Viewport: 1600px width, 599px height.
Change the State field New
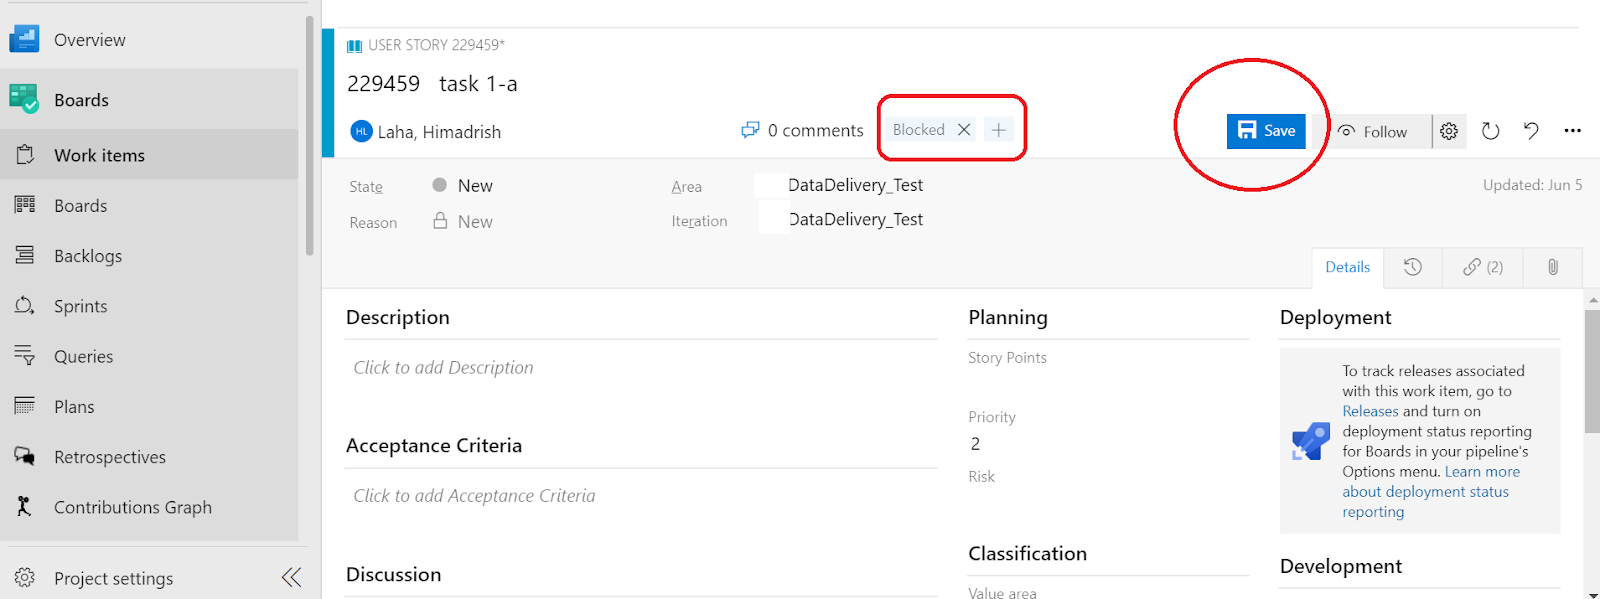click(475, 186)
